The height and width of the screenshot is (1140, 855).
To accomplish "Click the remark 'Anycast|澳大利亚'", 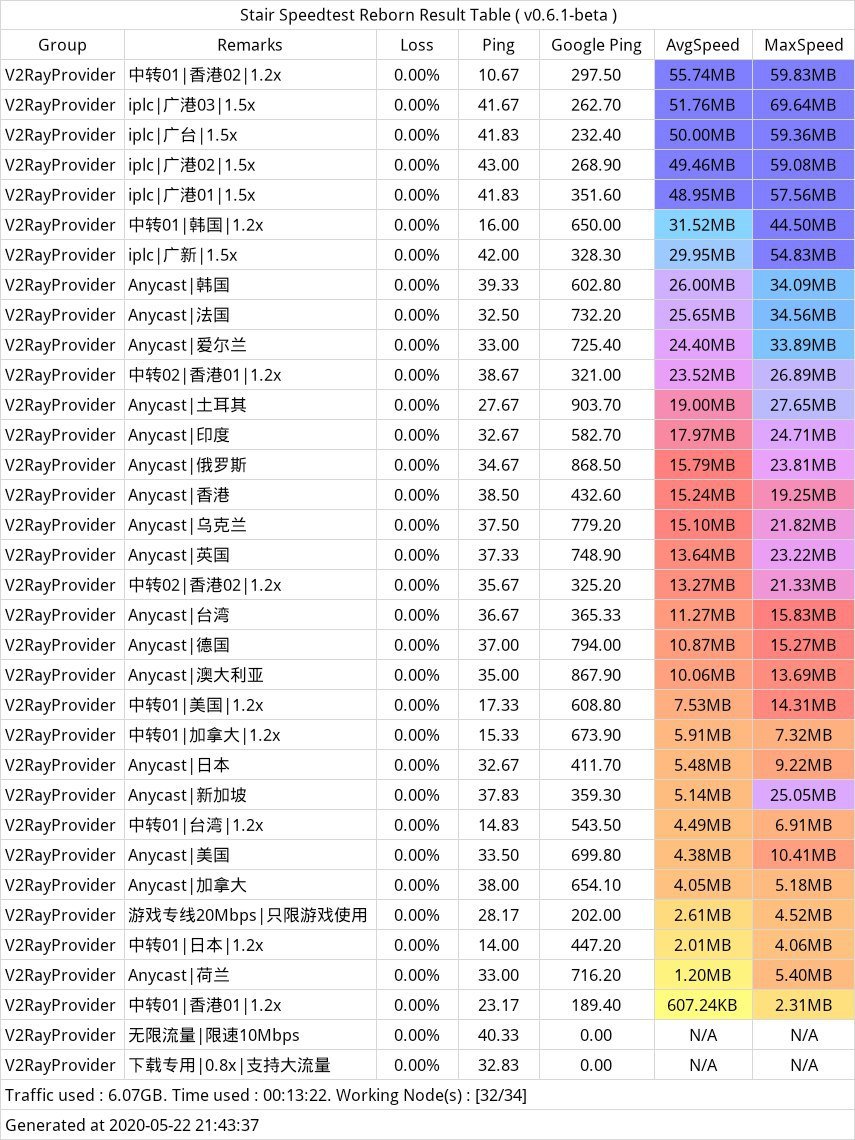I will click(196, 675).
